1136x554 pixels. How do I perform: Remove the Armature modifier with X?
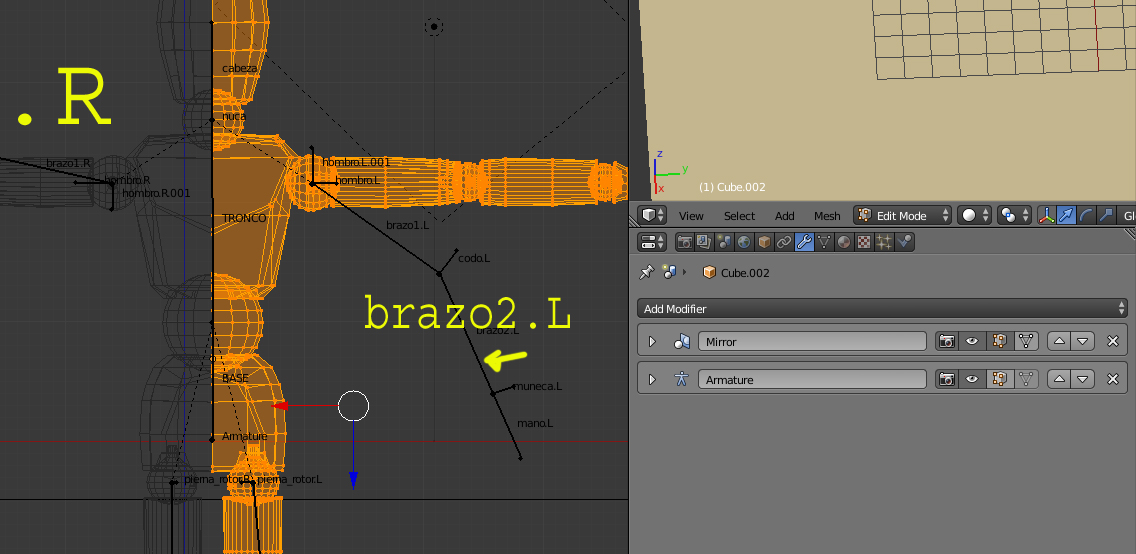(1113, 379)
